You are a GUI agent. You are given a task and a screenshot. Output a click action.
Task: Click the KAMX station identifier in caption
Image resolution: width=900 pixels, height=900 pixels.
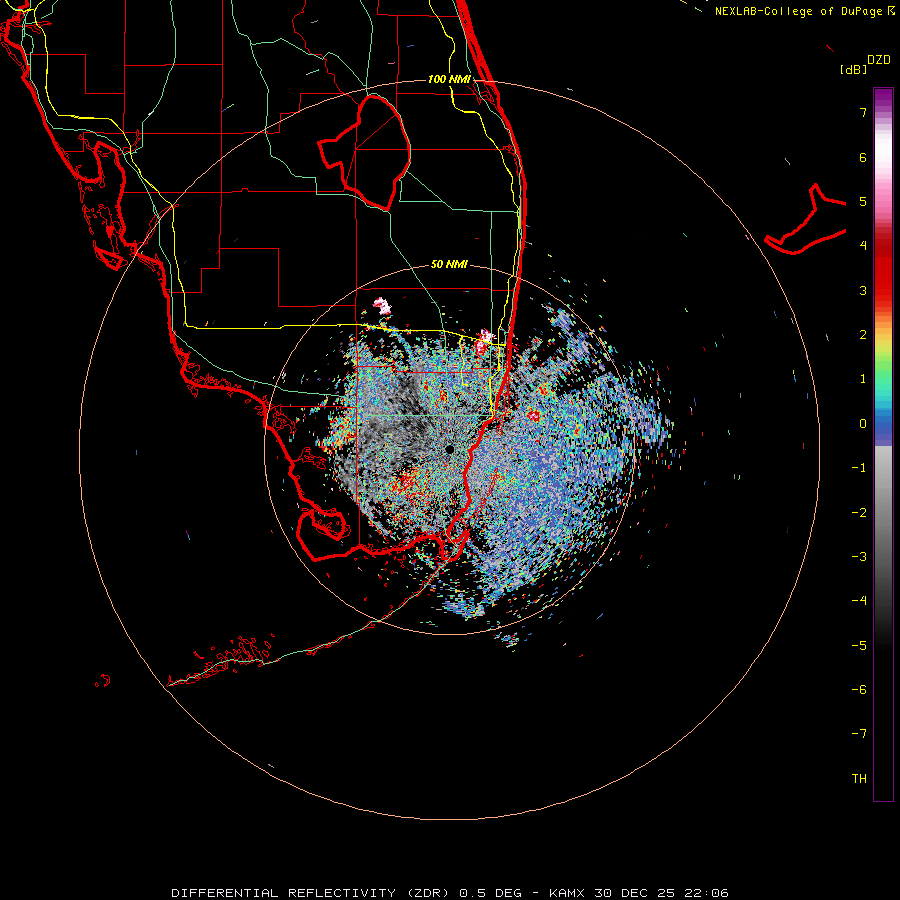click(x=567, y=893)
